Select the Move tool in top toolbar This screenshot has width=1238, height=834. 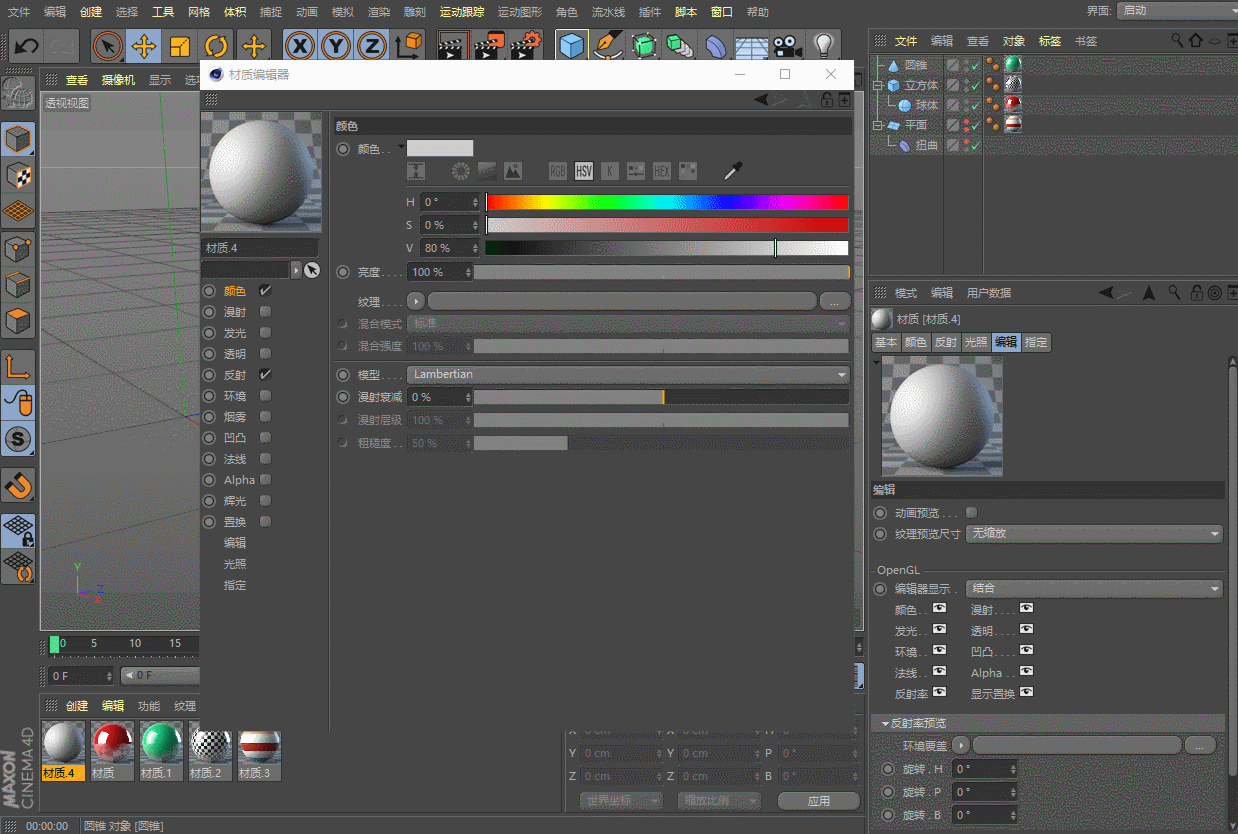(x=144, y=46)
